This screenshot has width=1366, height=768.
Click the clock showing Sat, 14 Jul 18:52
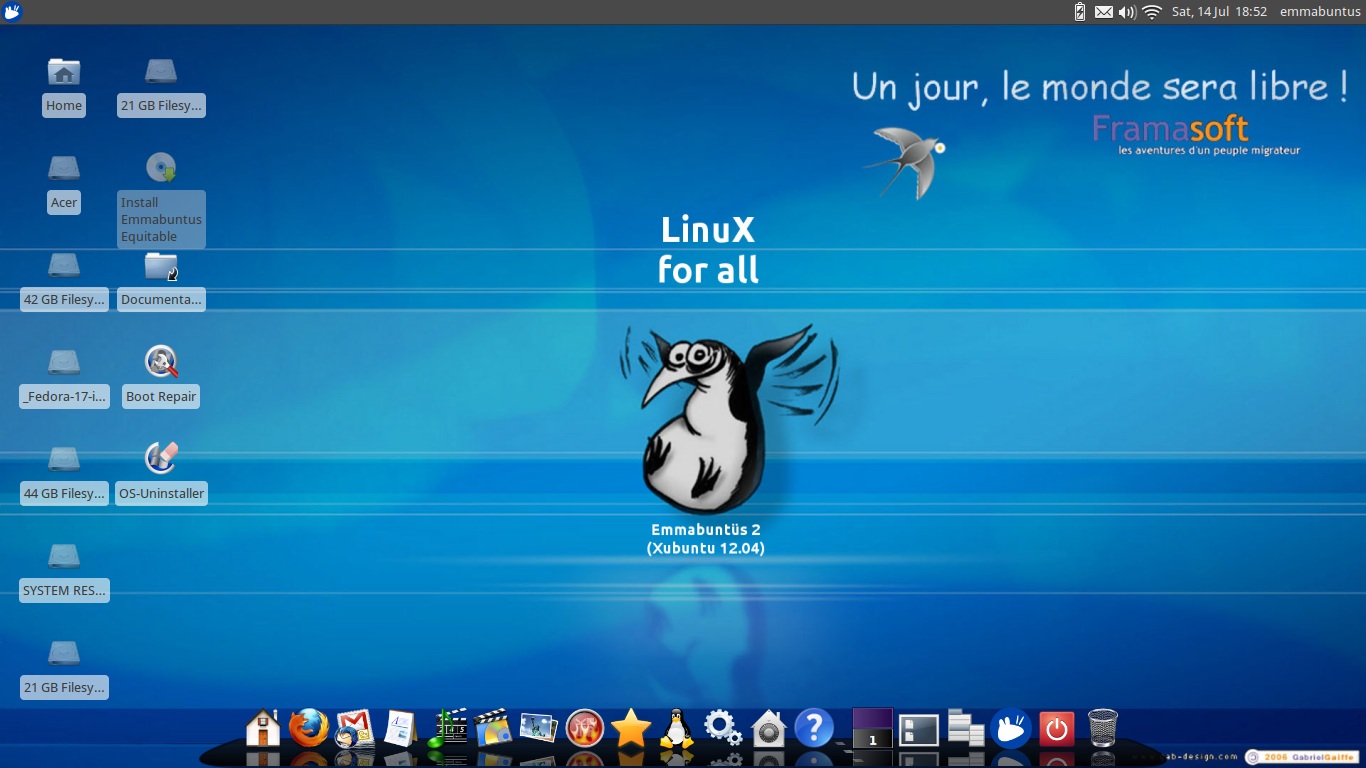pos(1219,12)
